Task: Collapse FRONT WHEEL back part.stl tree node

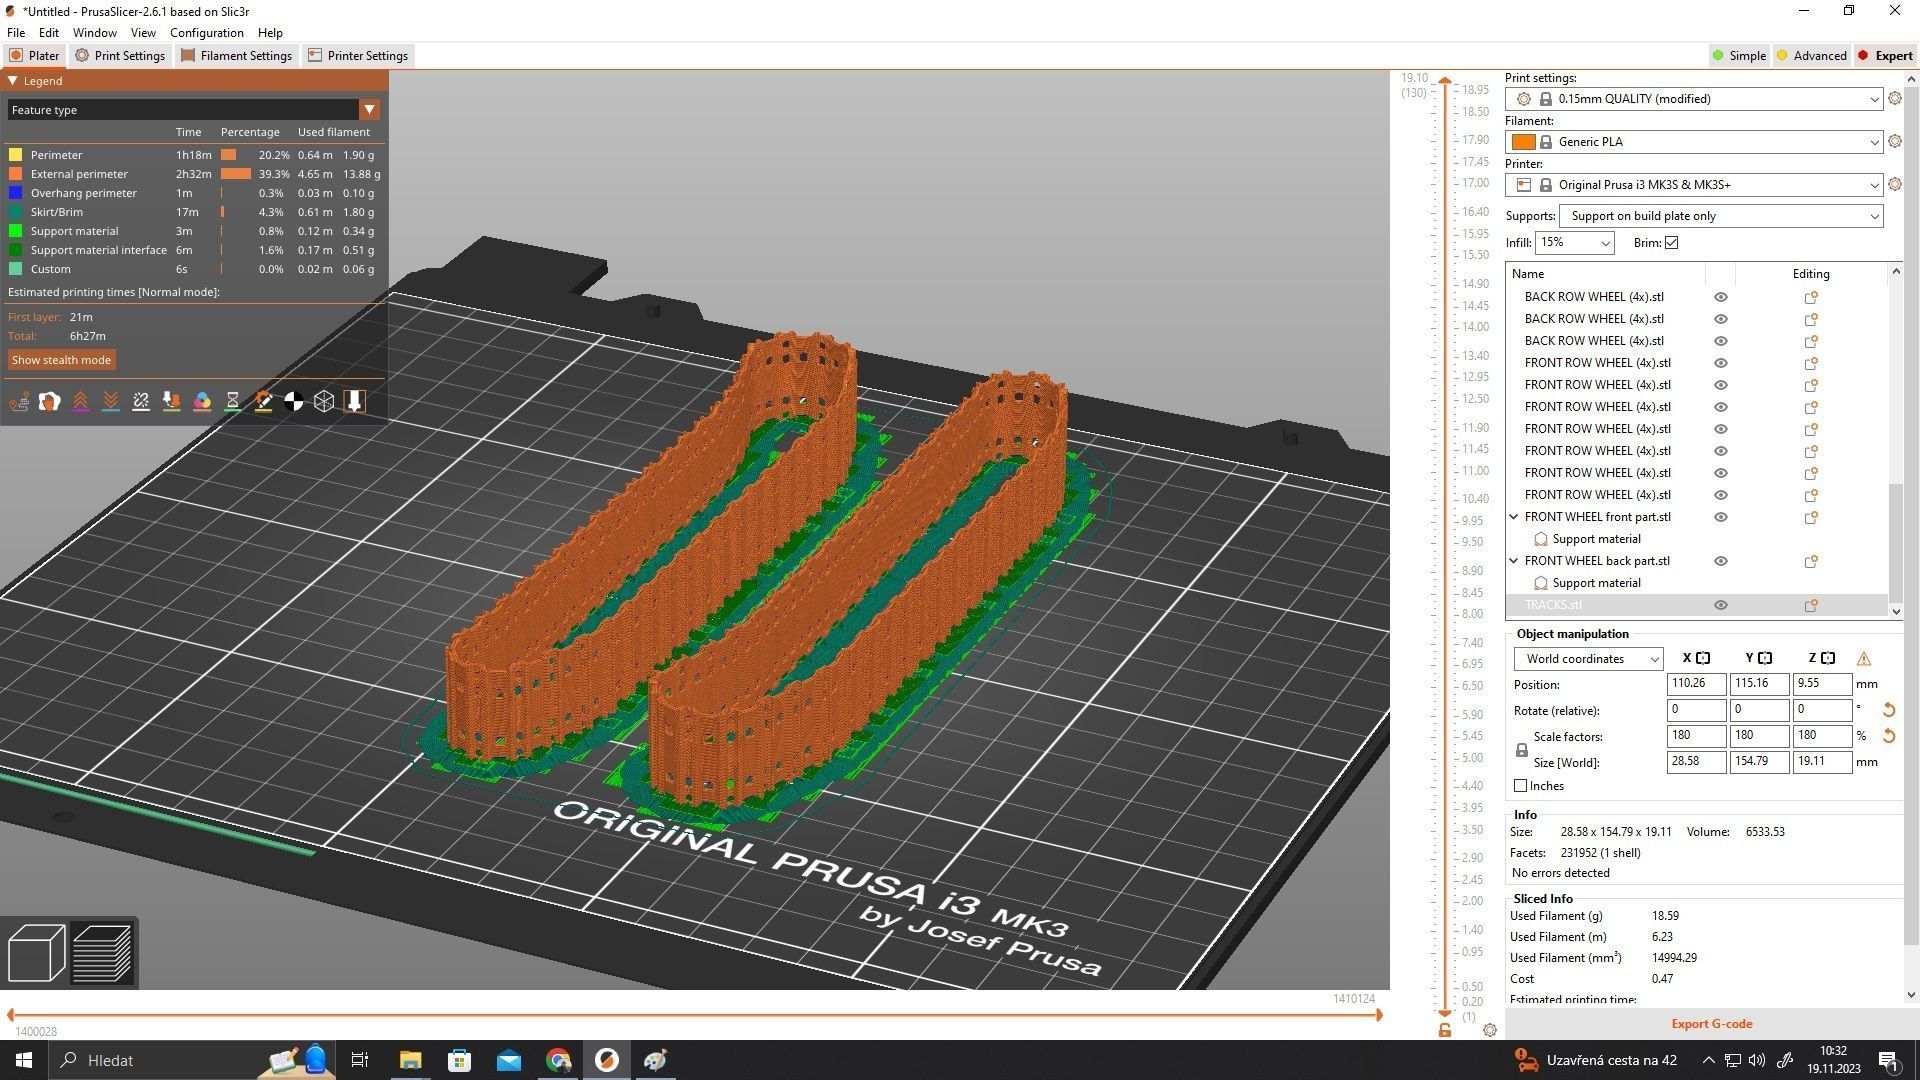Action: (1514, 561)
